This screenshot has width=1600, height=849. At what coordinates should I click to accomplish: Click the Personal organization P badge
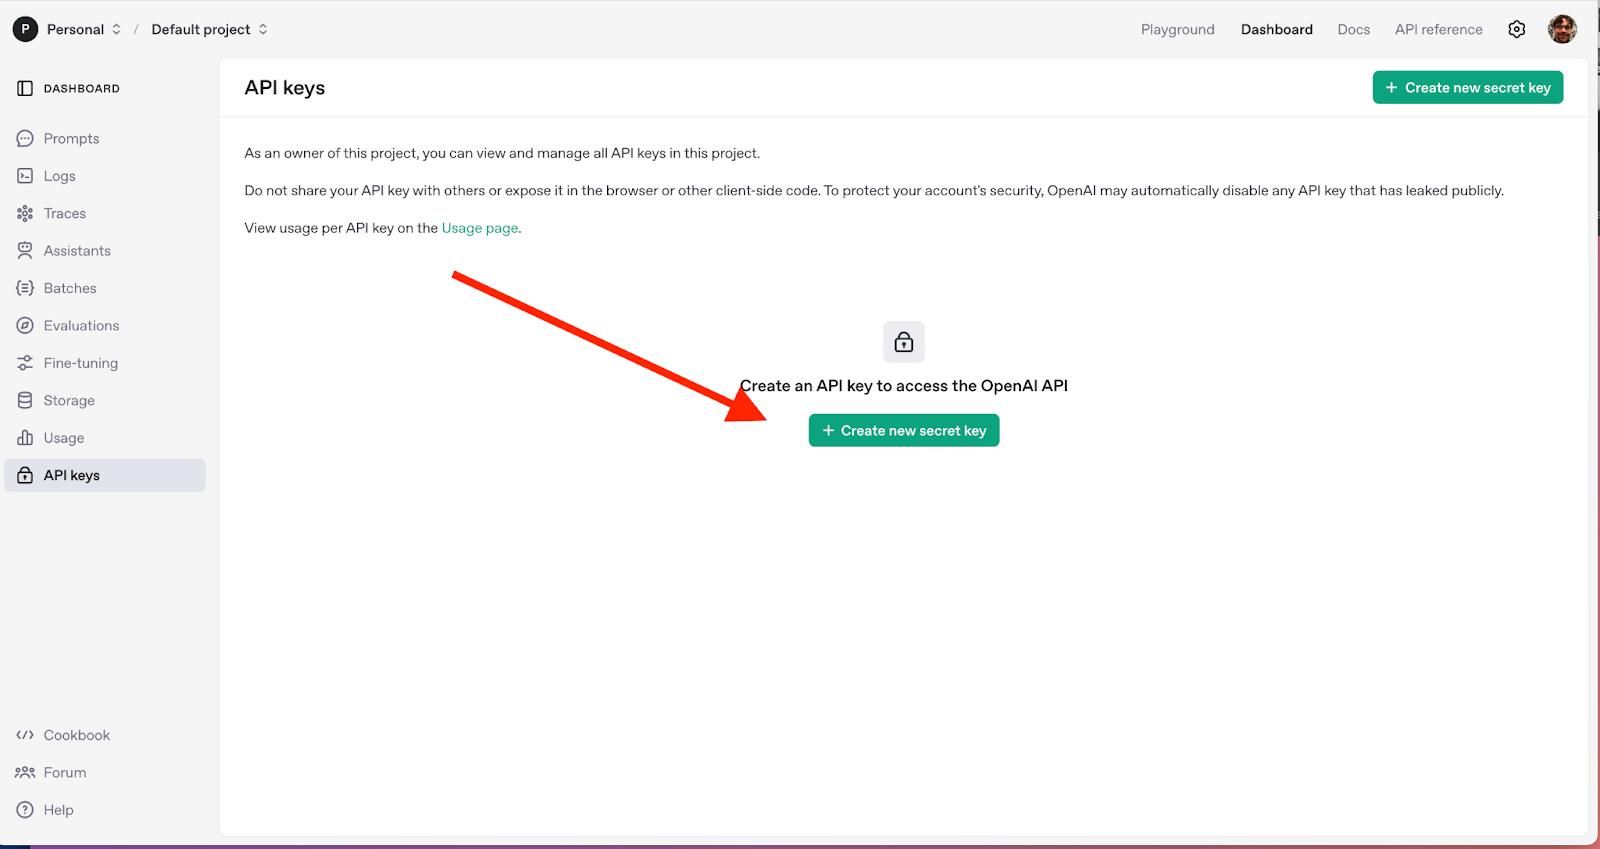(25, 29)
